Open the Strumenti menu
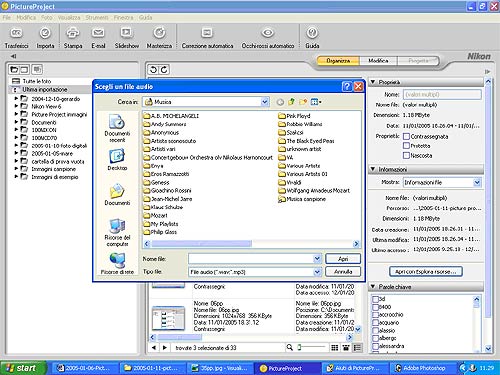This screenshot has width=500, height=375. pos(97,18)
